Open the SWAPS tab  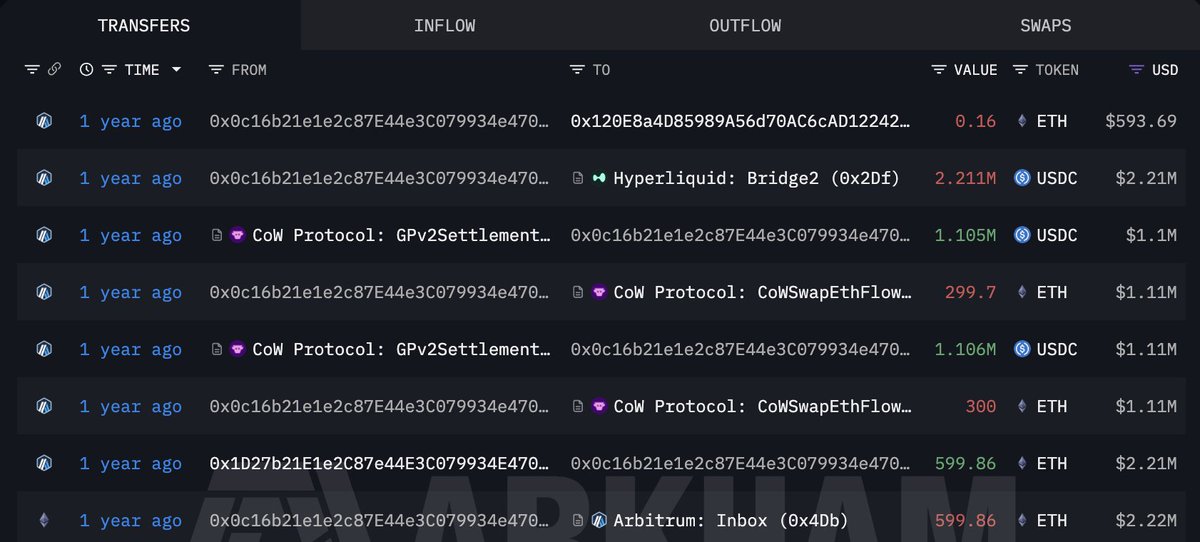(x=1047, y=25)
